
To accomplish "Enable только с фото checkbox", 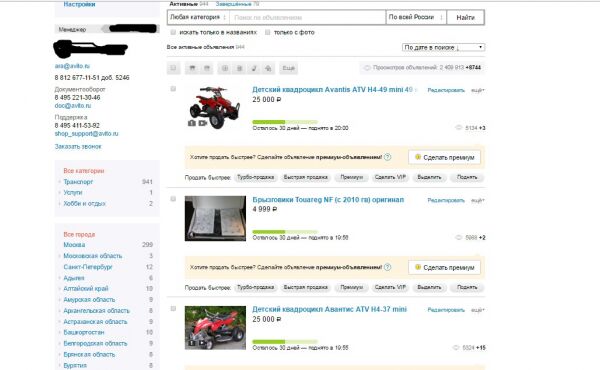I will tap(268, 32).
